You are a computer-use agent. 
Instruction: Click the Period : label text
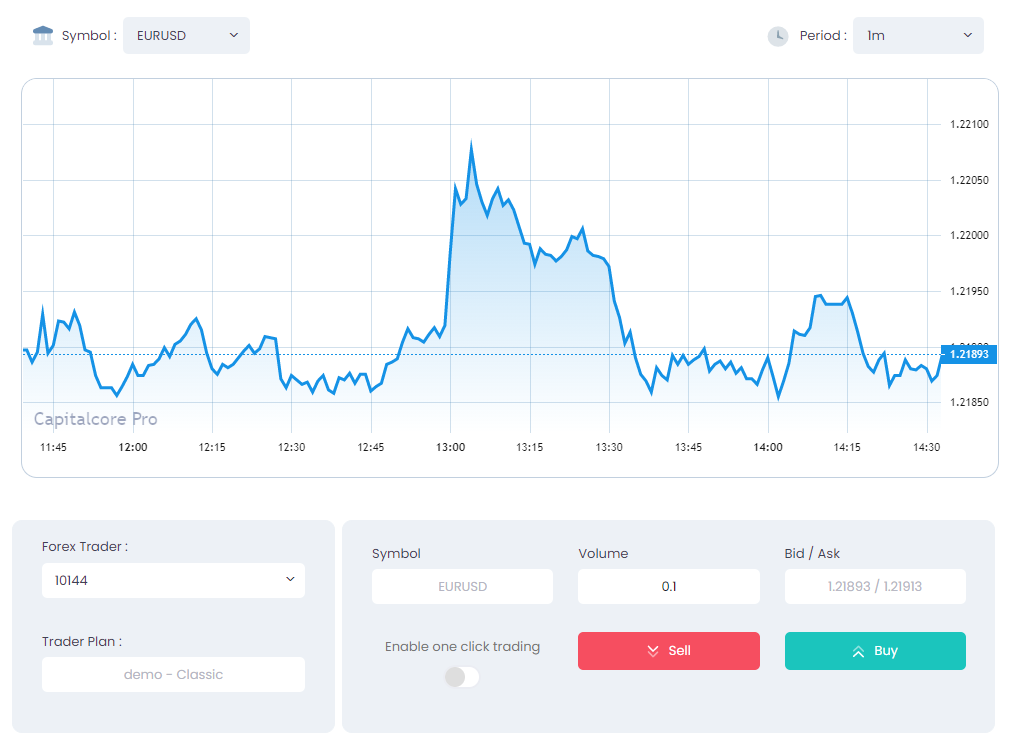823,36
